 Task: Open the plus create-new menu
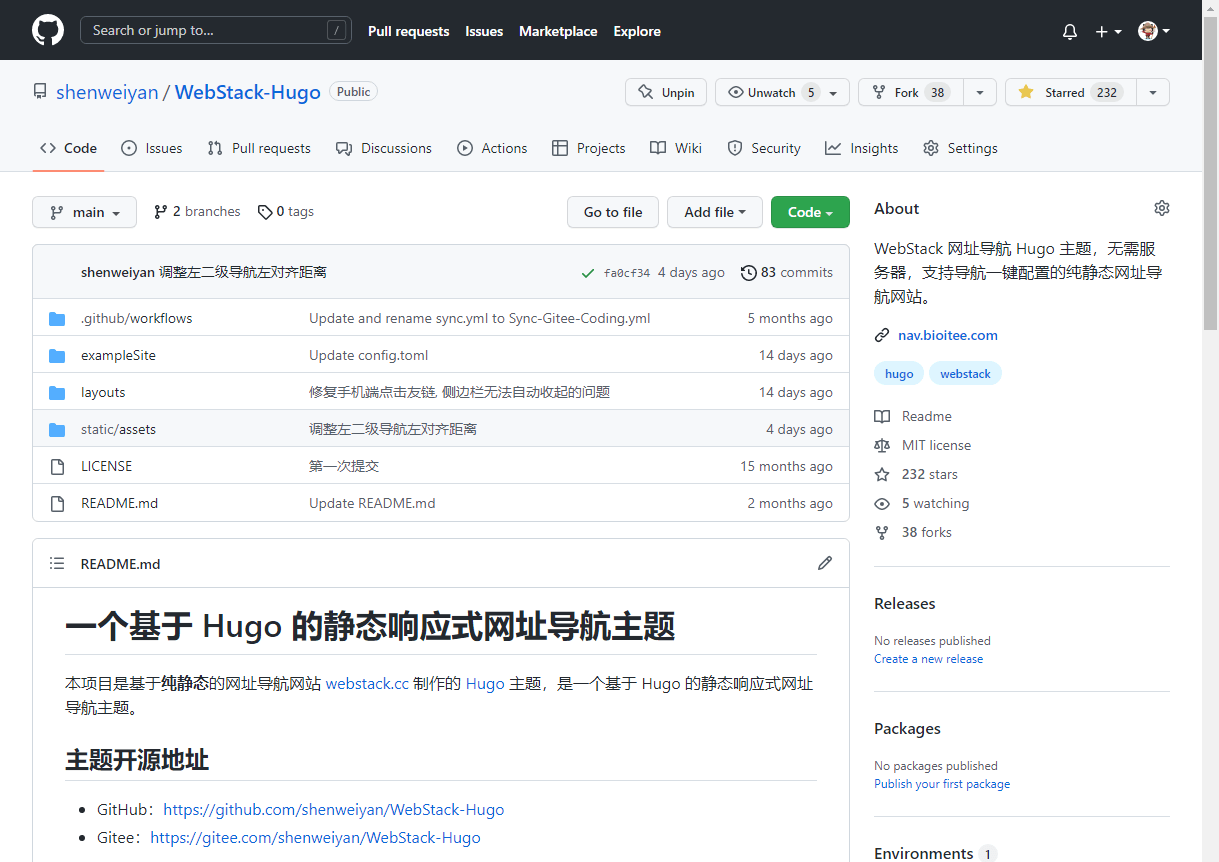[1108, 31]
